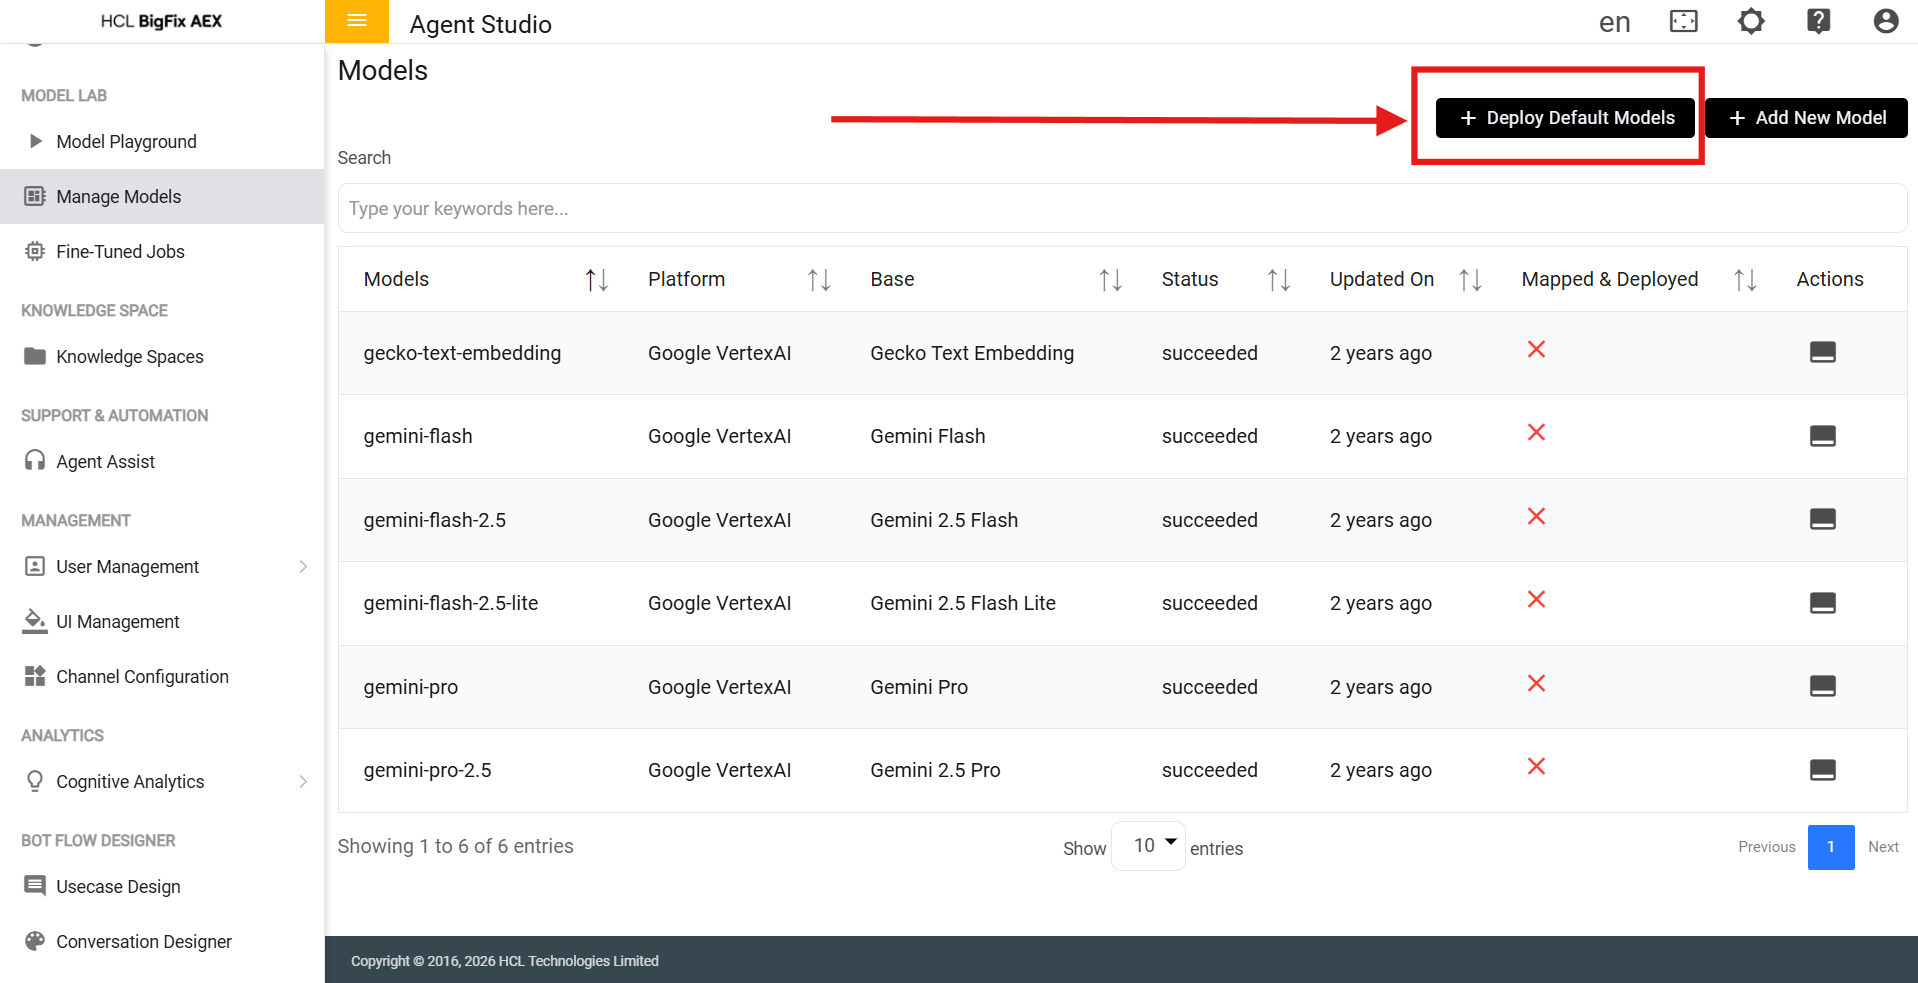Toggle the theme brightness icon

[1751, 21]
